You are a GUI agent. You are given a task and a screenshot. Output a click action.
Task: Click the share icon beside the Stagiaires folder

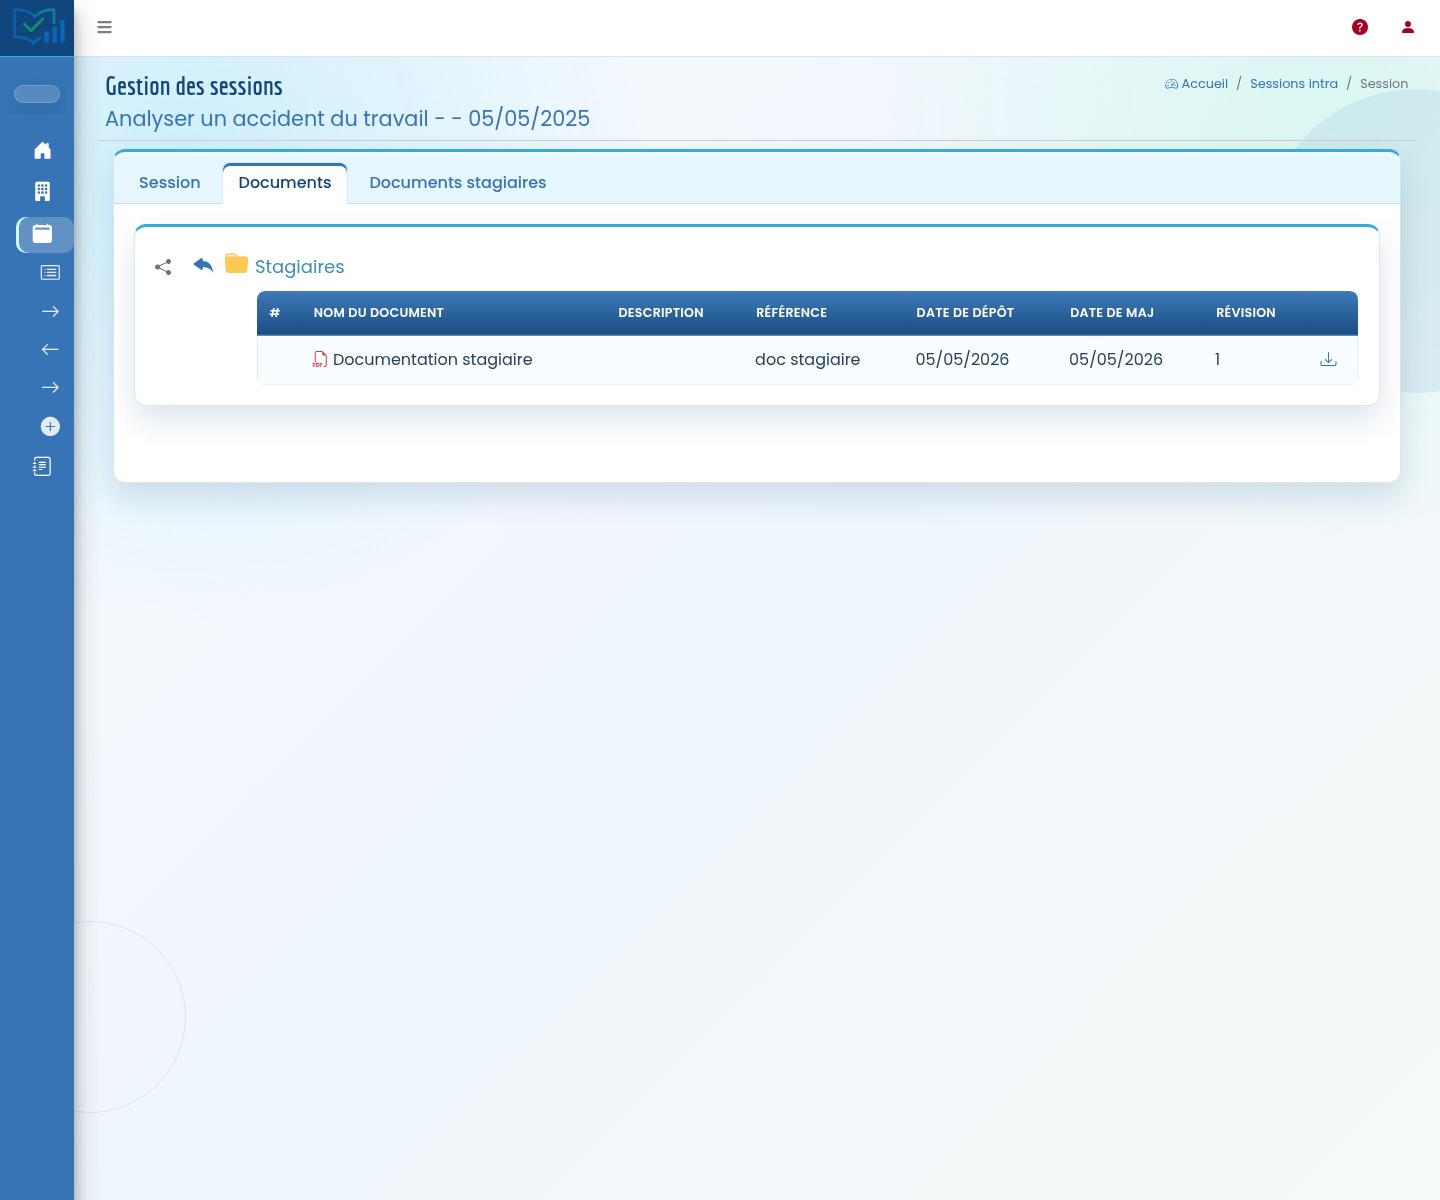click(x=163, y=267)
